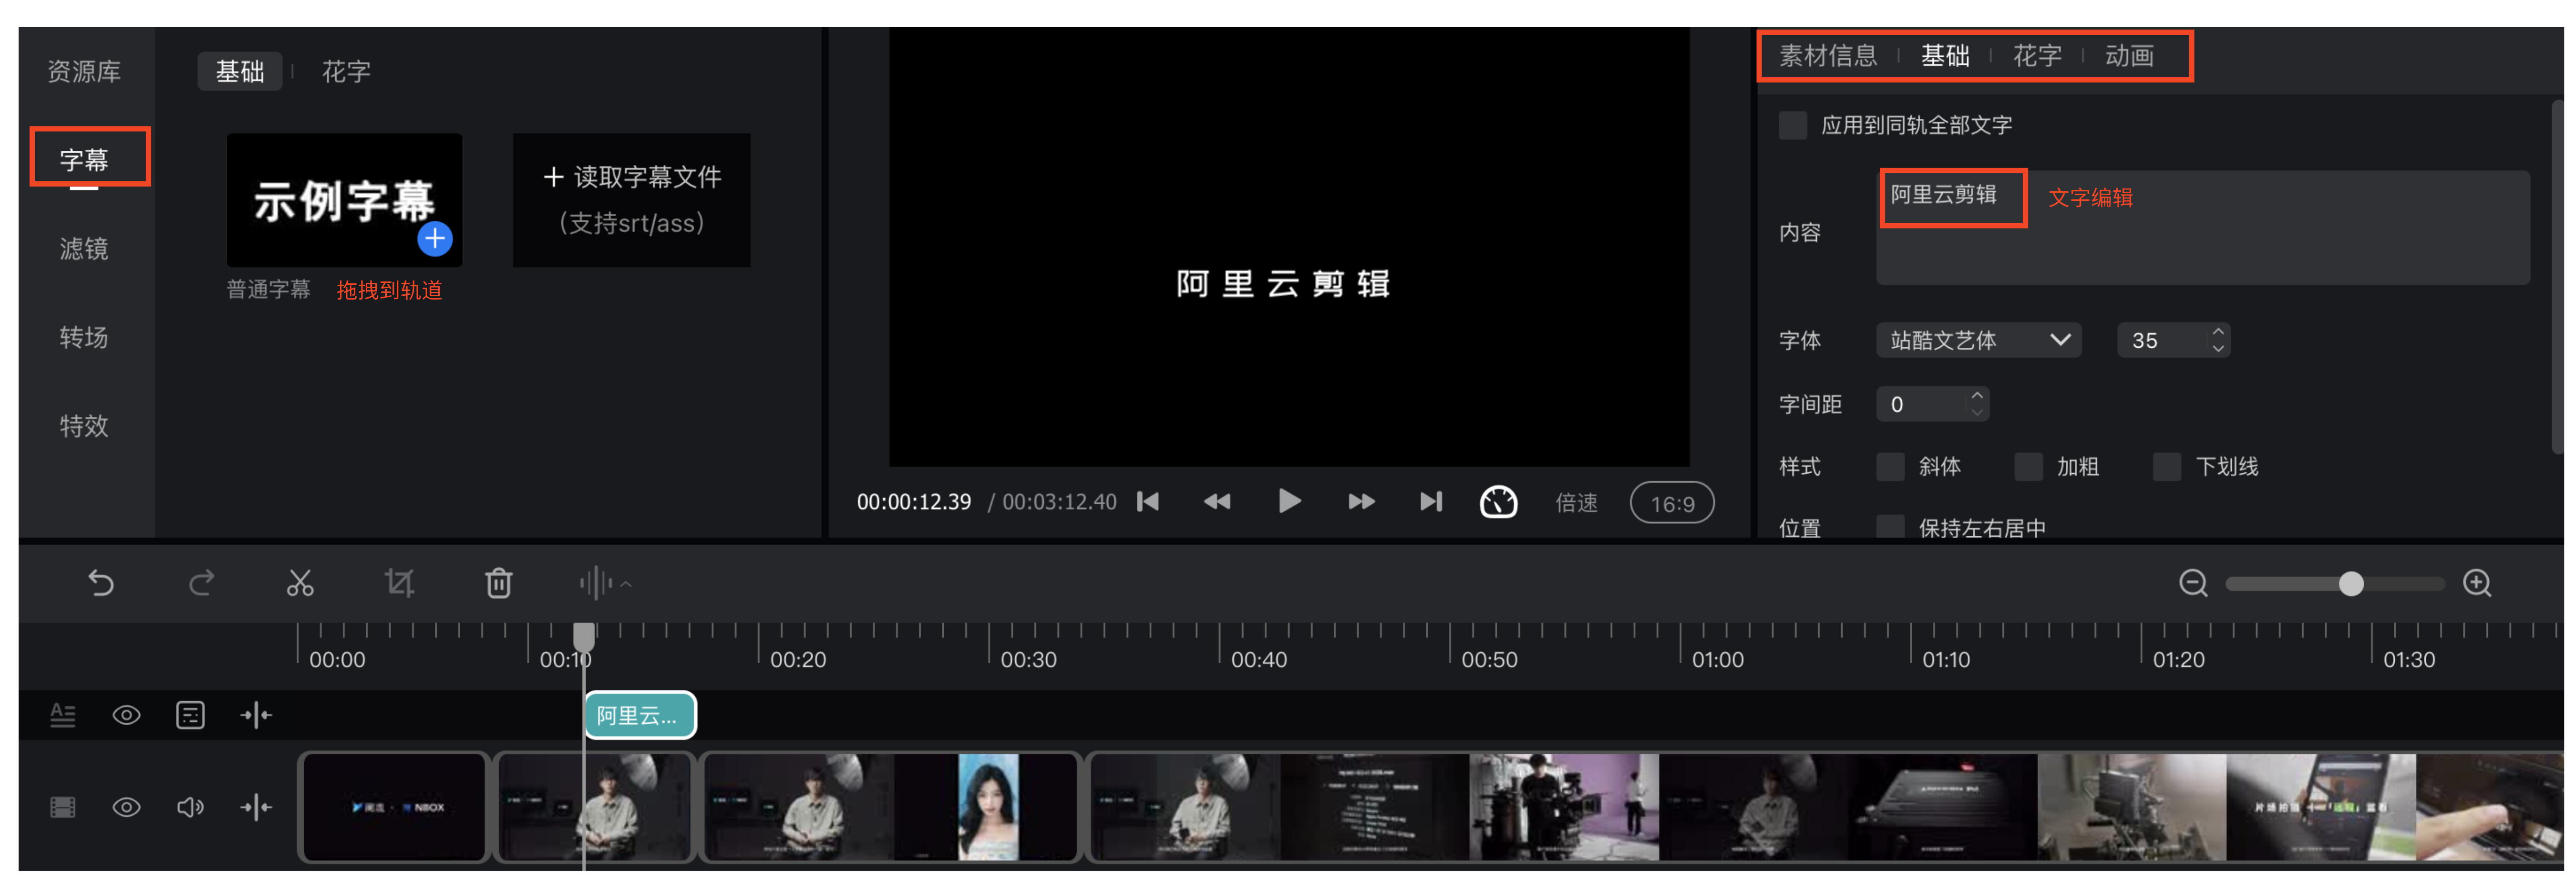This screenshot has width=2576, height=883.
Task: Open the playback speed gauge icon
Action: coord(1498,502)
